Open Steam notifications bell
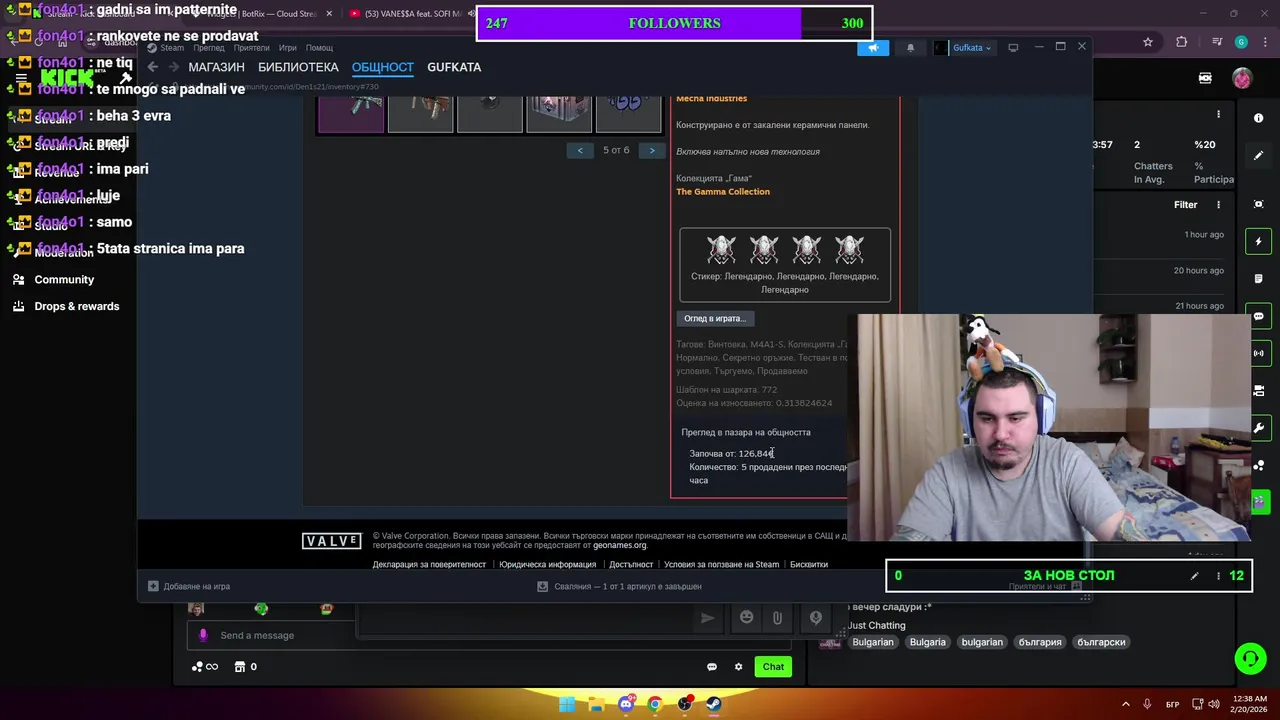The width and height of the screenshot is (1280, 720). [910, 47]
